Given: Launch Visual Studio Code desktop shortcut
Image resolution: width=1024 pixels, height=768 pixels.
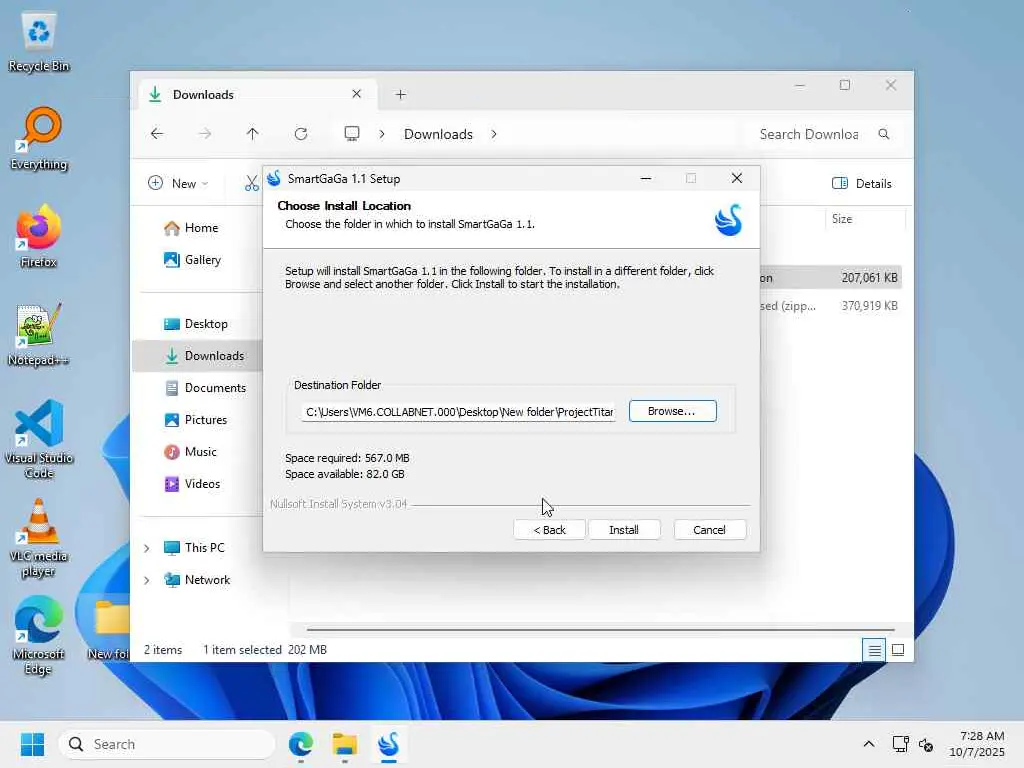Looking at the screenshot, I should pos(39,439).
